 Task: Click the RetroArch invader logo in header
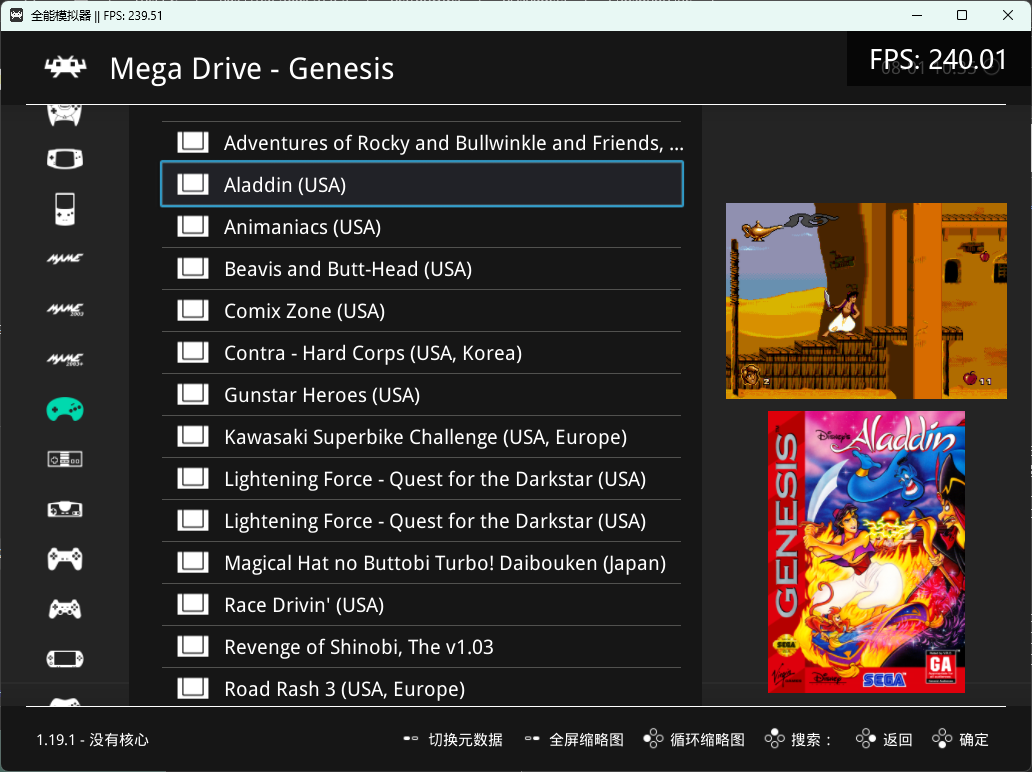[x=66, y=68]
